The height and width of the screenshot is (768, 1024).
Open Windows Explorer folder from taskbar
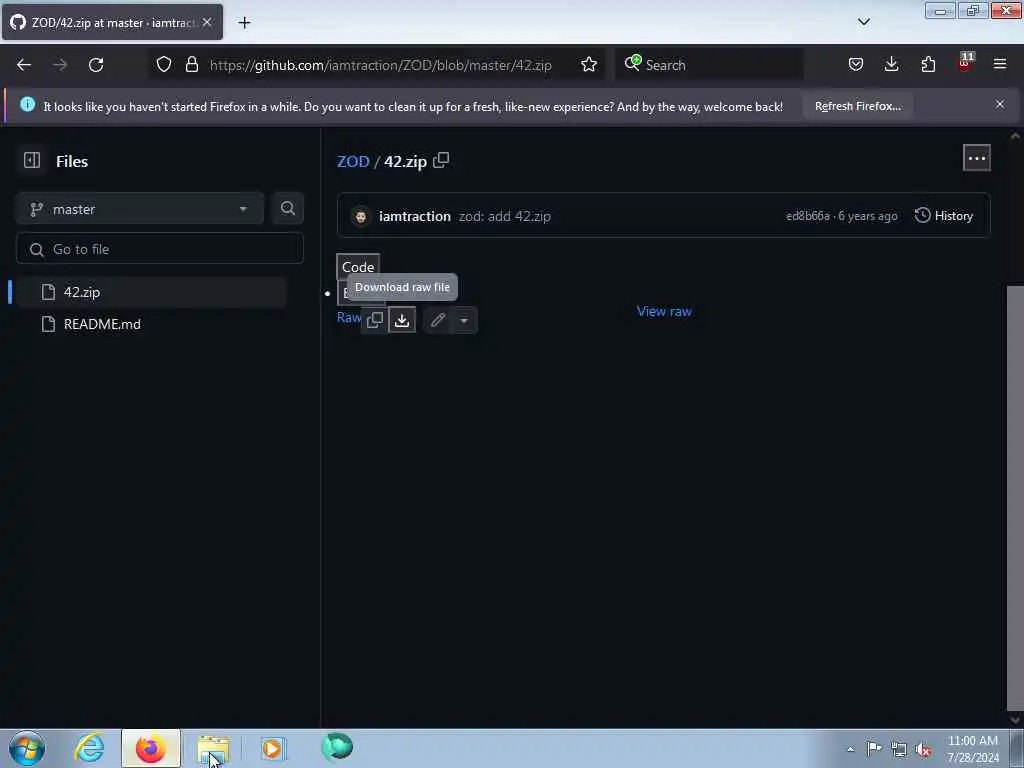point(213,749)
